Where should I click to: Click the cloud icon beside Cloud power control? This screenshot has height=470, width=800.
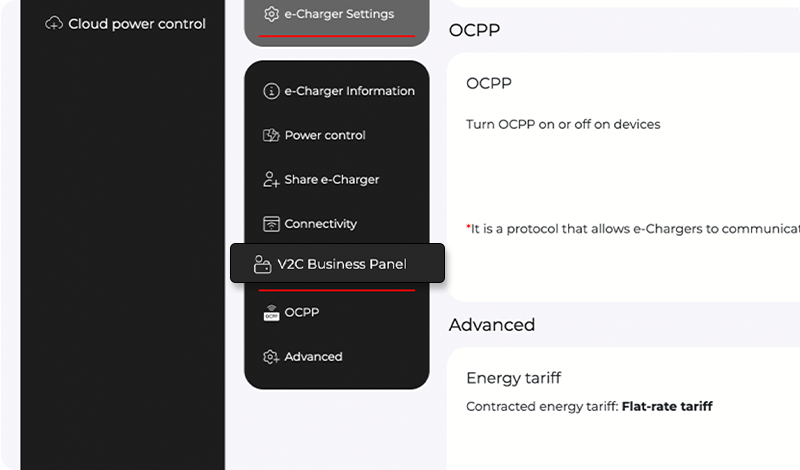(55, 23)
